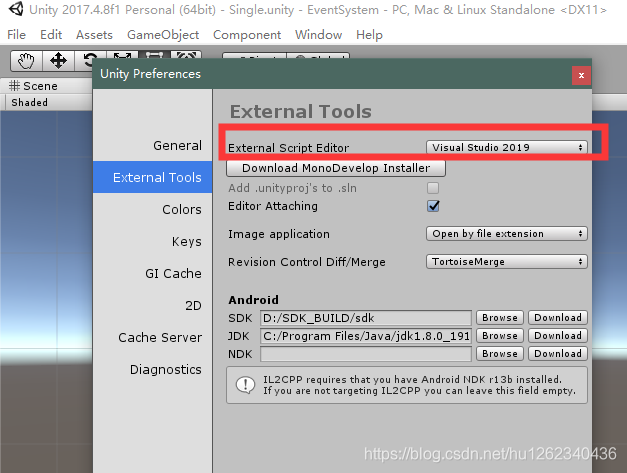Open the Assets menu

click(x=94, y=35)
